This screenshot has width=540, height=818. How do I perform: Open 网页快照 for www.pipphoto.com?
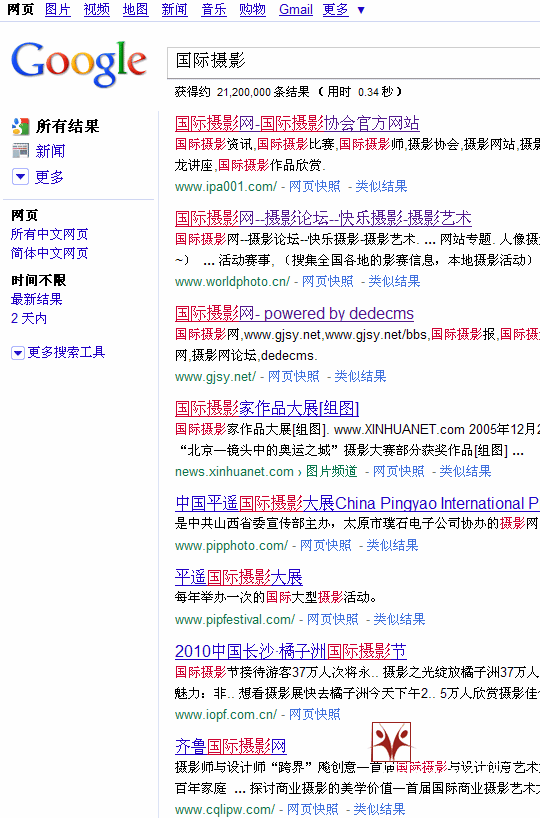[326, 545]
